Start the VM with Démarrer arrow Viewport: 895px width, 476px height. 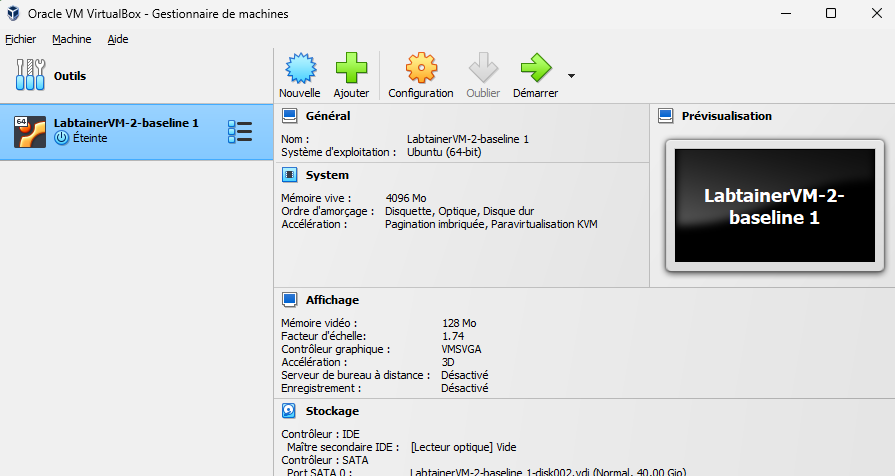point(535,68)
